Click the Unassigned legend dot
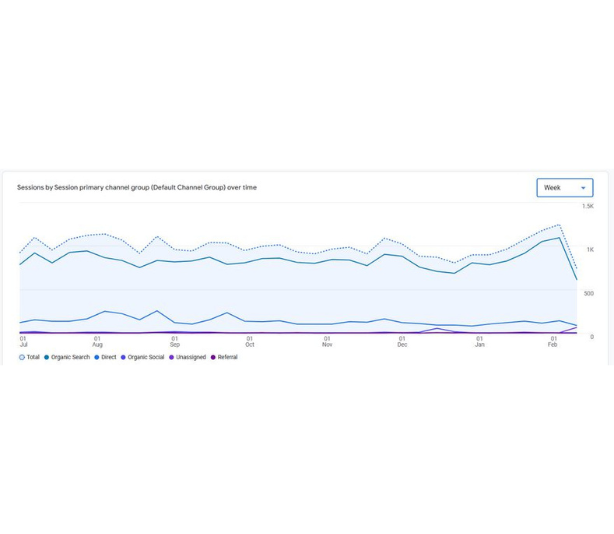This screenshot has height=534, width=614. (x=172, y=357)
